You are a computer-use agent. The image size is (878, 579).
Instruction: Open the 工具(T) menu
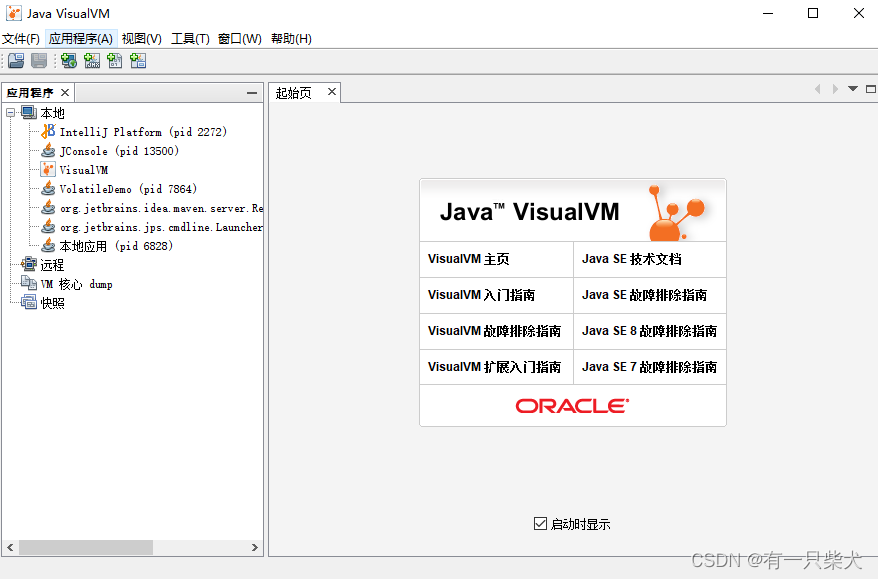[190, 39]
